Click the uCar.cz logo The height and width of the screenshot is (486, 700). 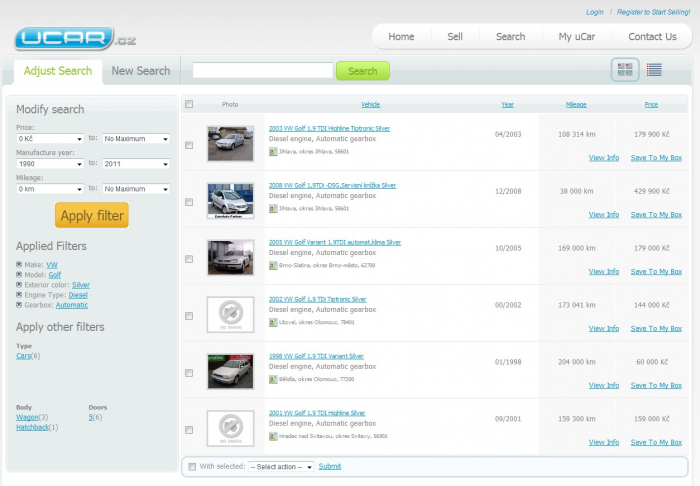tap(75, 39)
